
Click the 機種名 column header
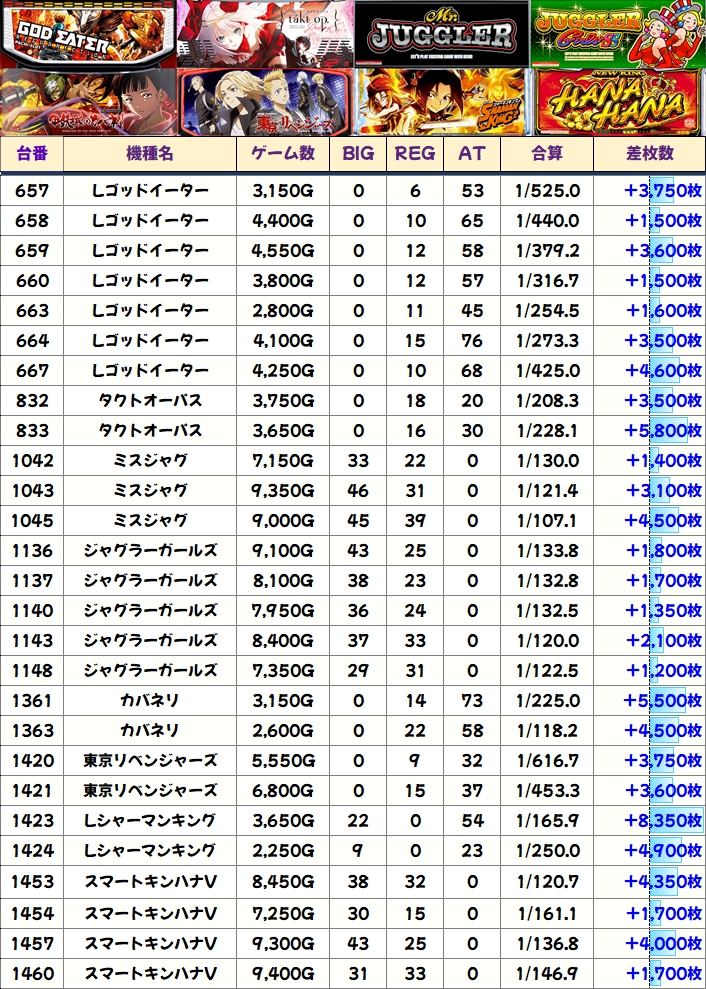150,155
